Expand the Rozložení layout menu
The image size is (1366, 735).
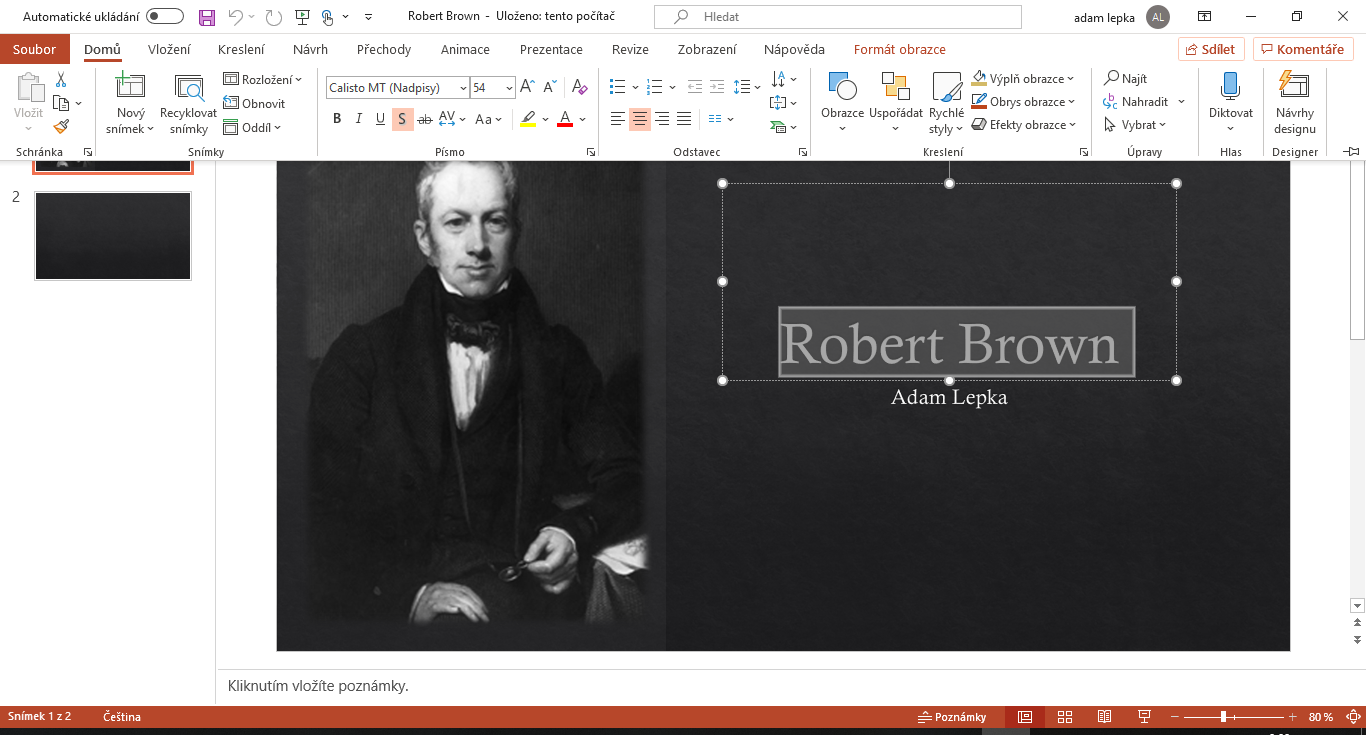point(262,79)
